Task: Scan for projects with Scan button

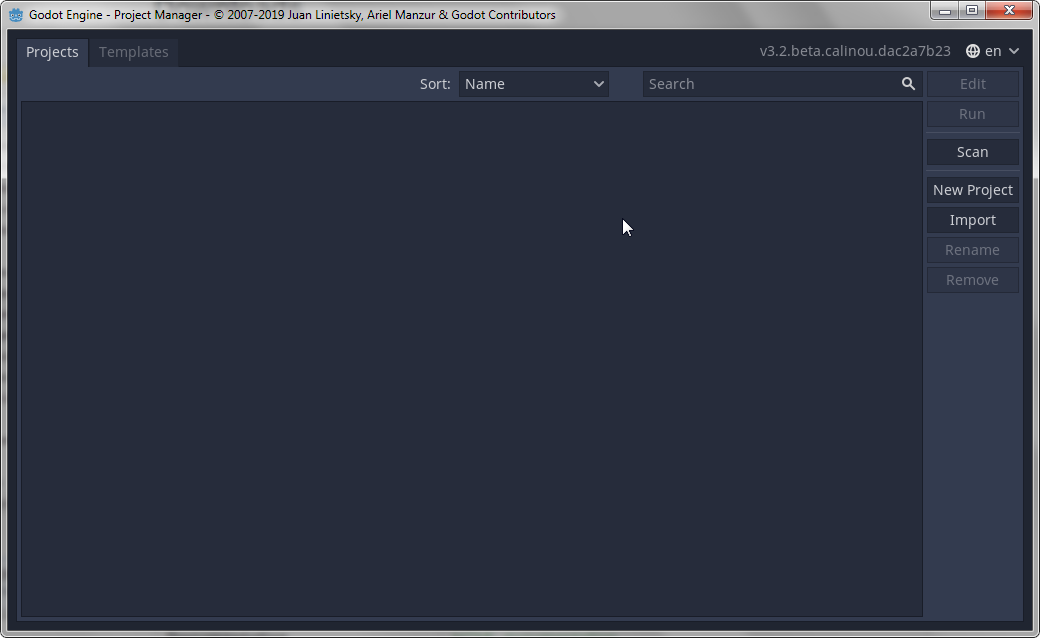Action: click(x=972, y=152)
